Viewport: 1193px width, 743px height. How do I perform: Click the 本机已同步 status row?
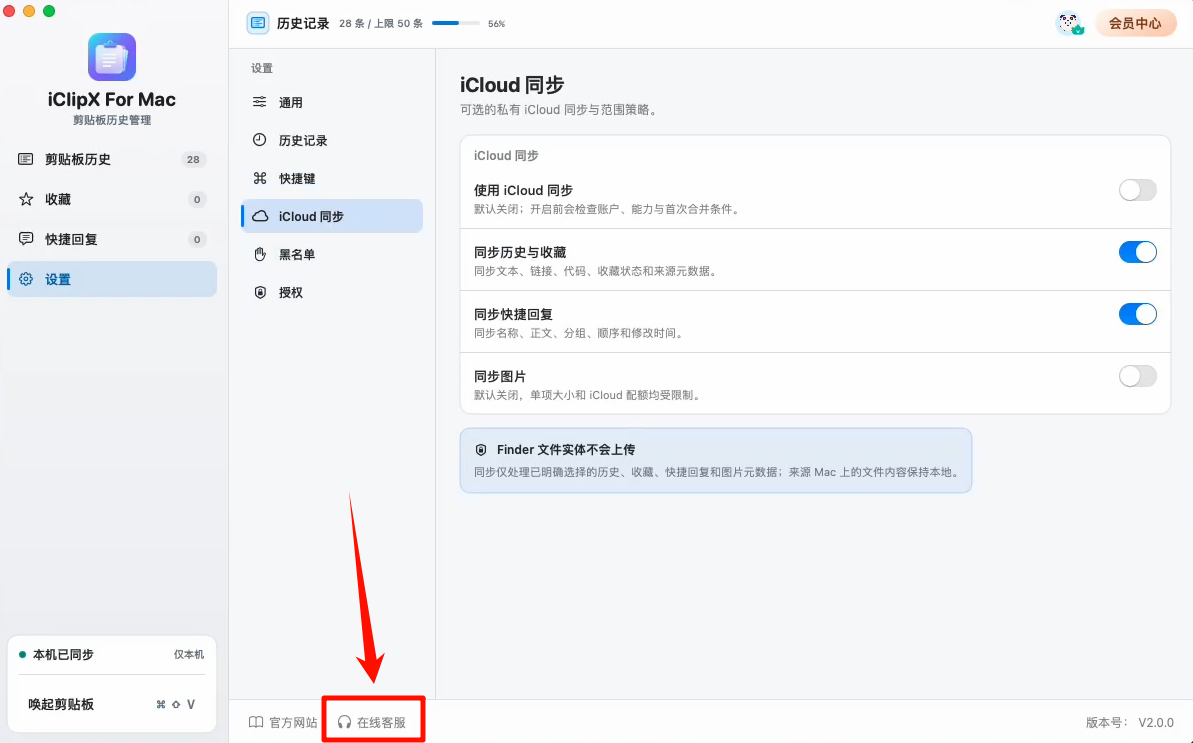coord(112,654)
